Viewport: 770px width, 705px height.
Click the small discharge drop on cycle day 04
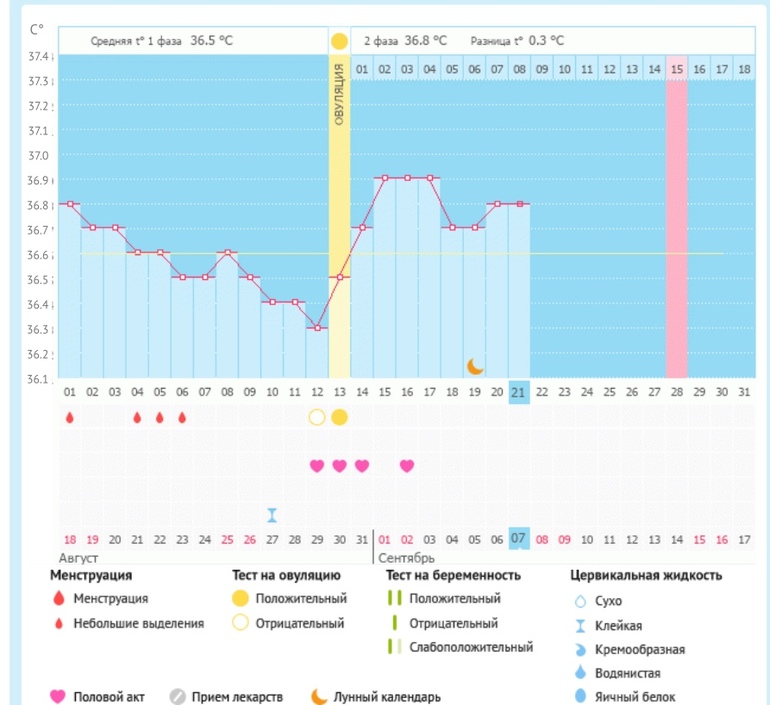point(137,417)
